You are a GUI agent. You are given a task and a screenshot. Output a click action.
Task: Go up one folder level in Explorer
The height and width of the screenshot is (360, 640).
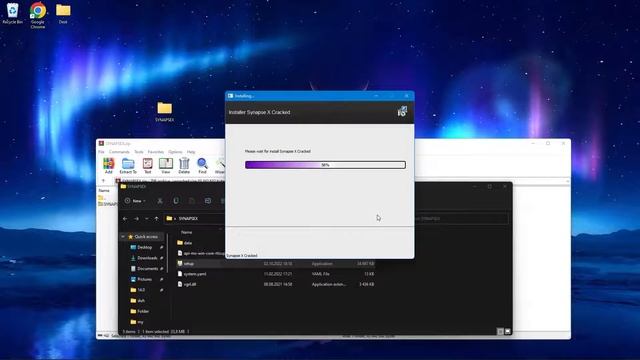point(156,219)
